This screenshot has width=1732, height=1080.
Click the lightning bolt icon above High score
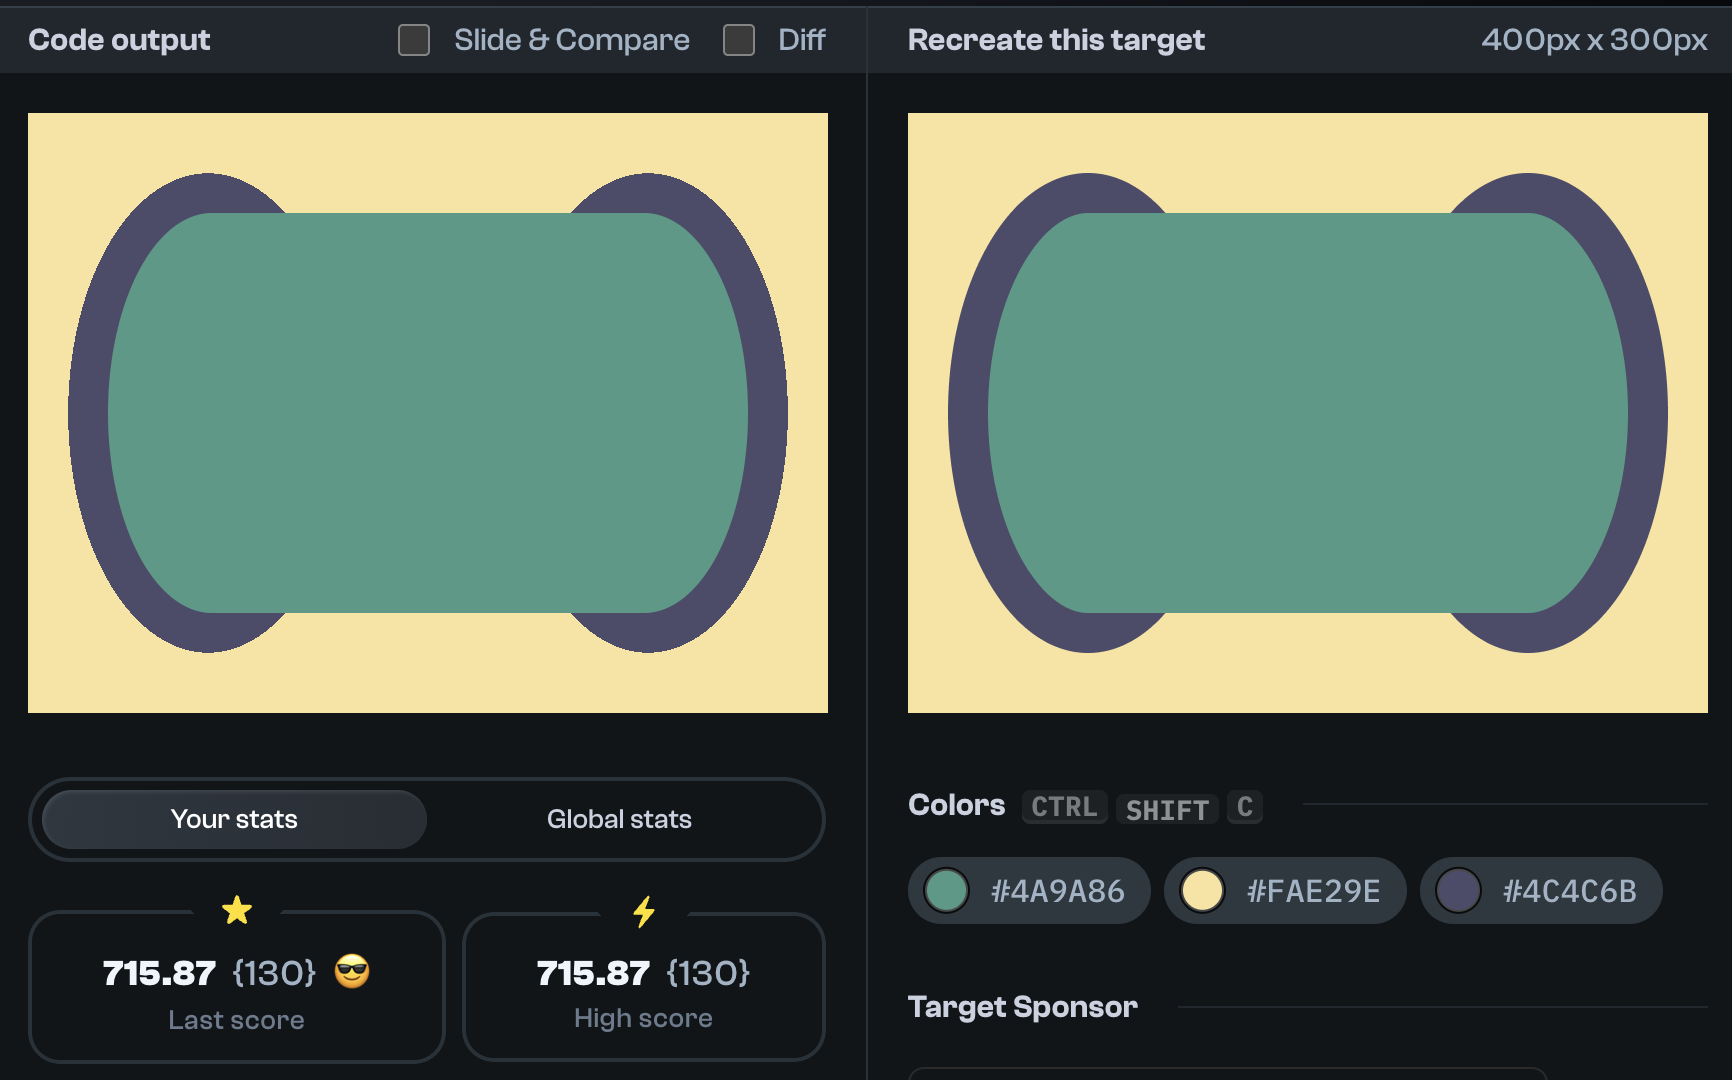[644, 911]
